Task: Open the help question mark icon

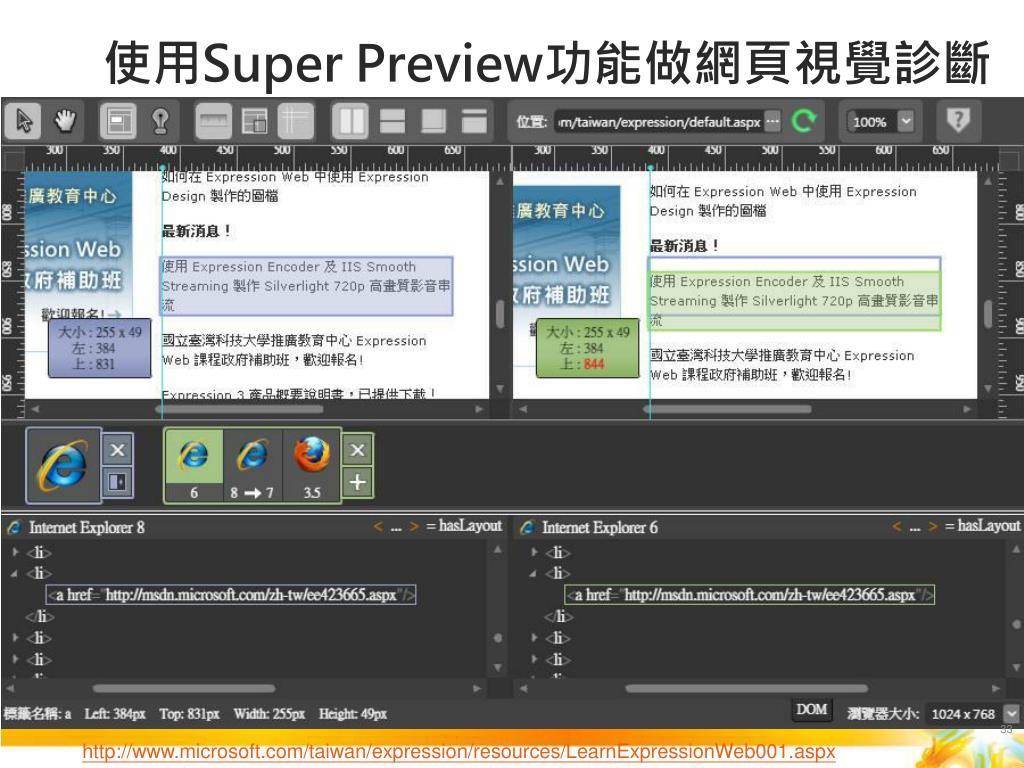Action: [957, 120]
